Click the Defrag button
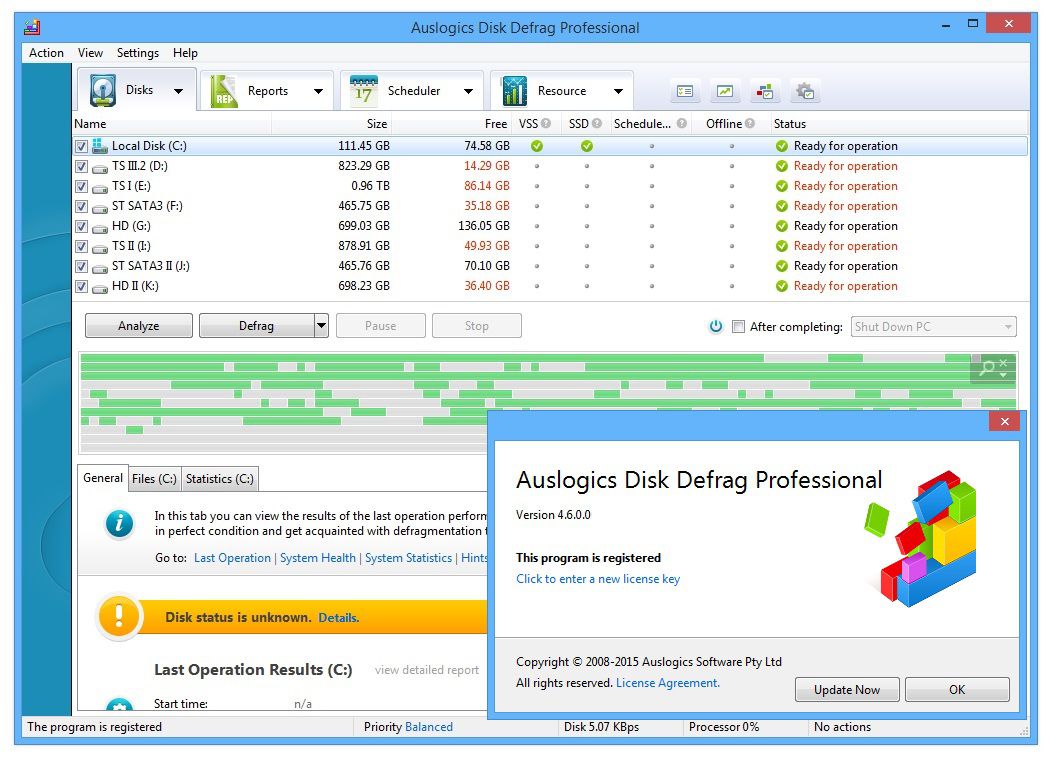1051x761 pixels. 257,326
